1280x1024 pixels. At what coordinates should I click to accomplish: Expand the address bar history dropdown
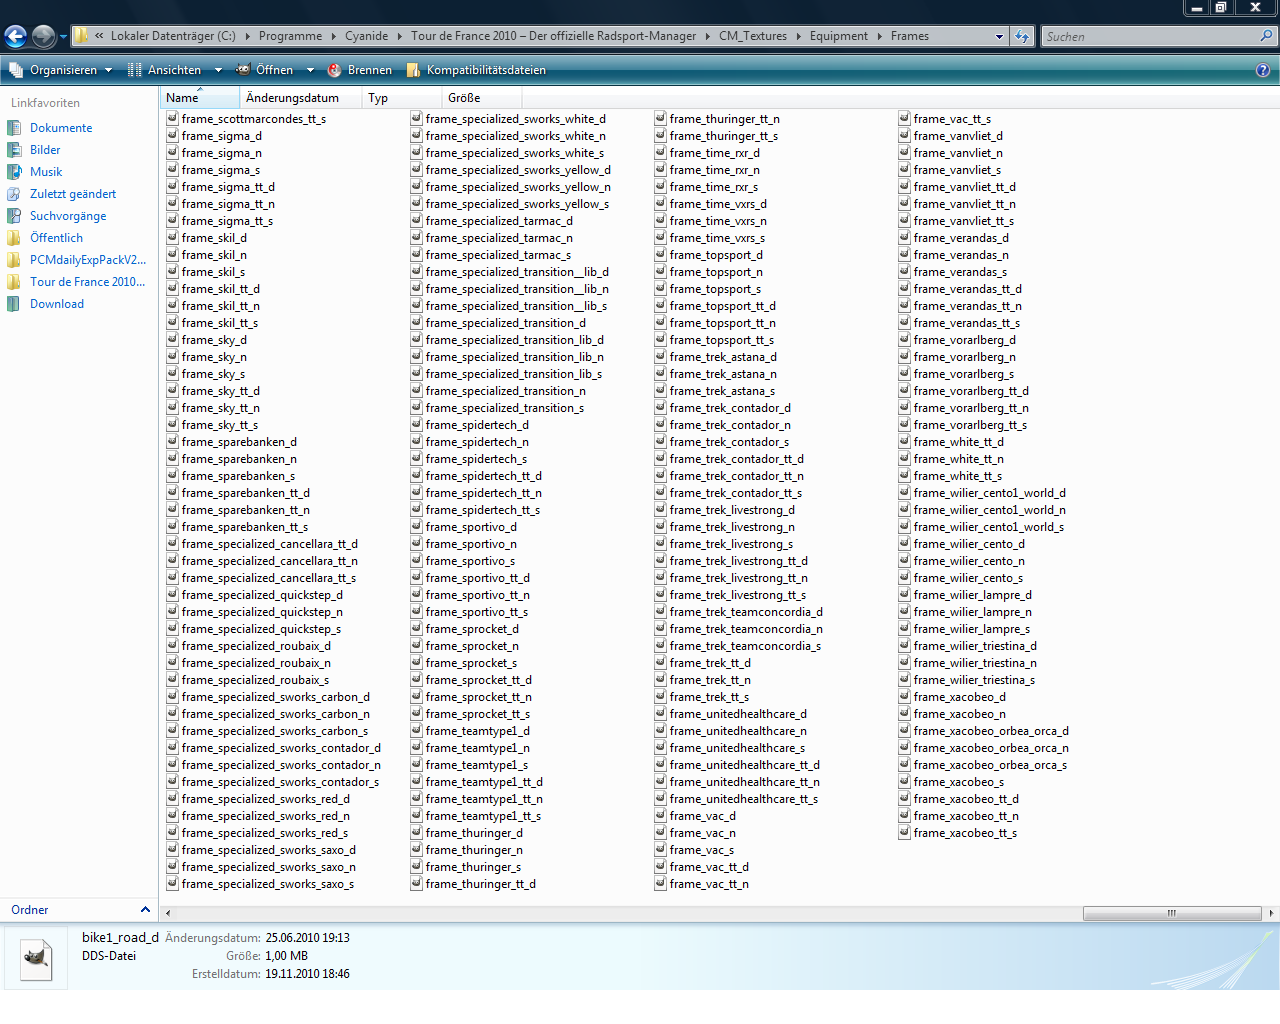tap(999, 36)
